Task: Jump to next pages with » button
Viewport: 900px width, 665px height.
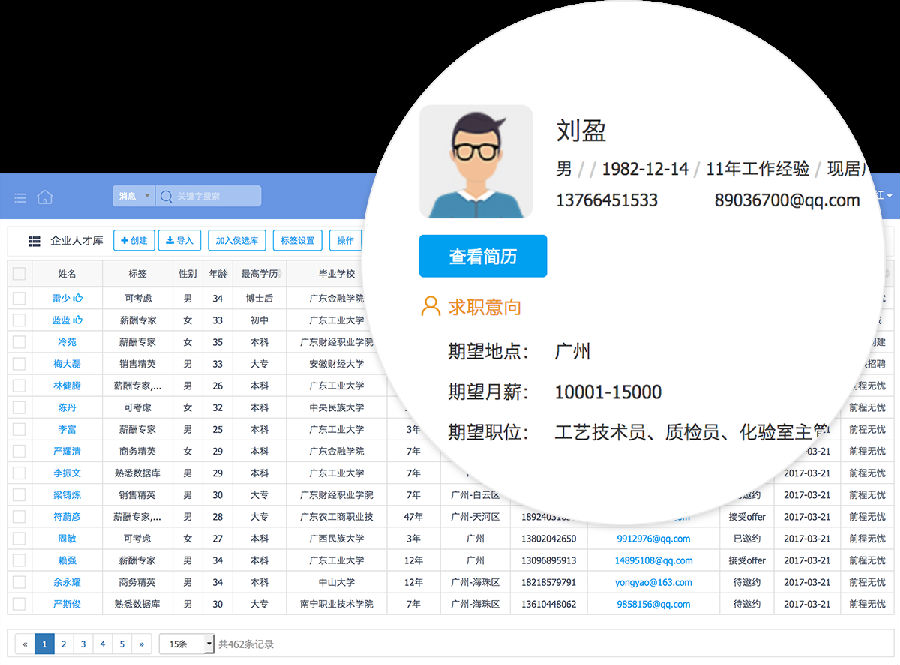Action: 142,644
